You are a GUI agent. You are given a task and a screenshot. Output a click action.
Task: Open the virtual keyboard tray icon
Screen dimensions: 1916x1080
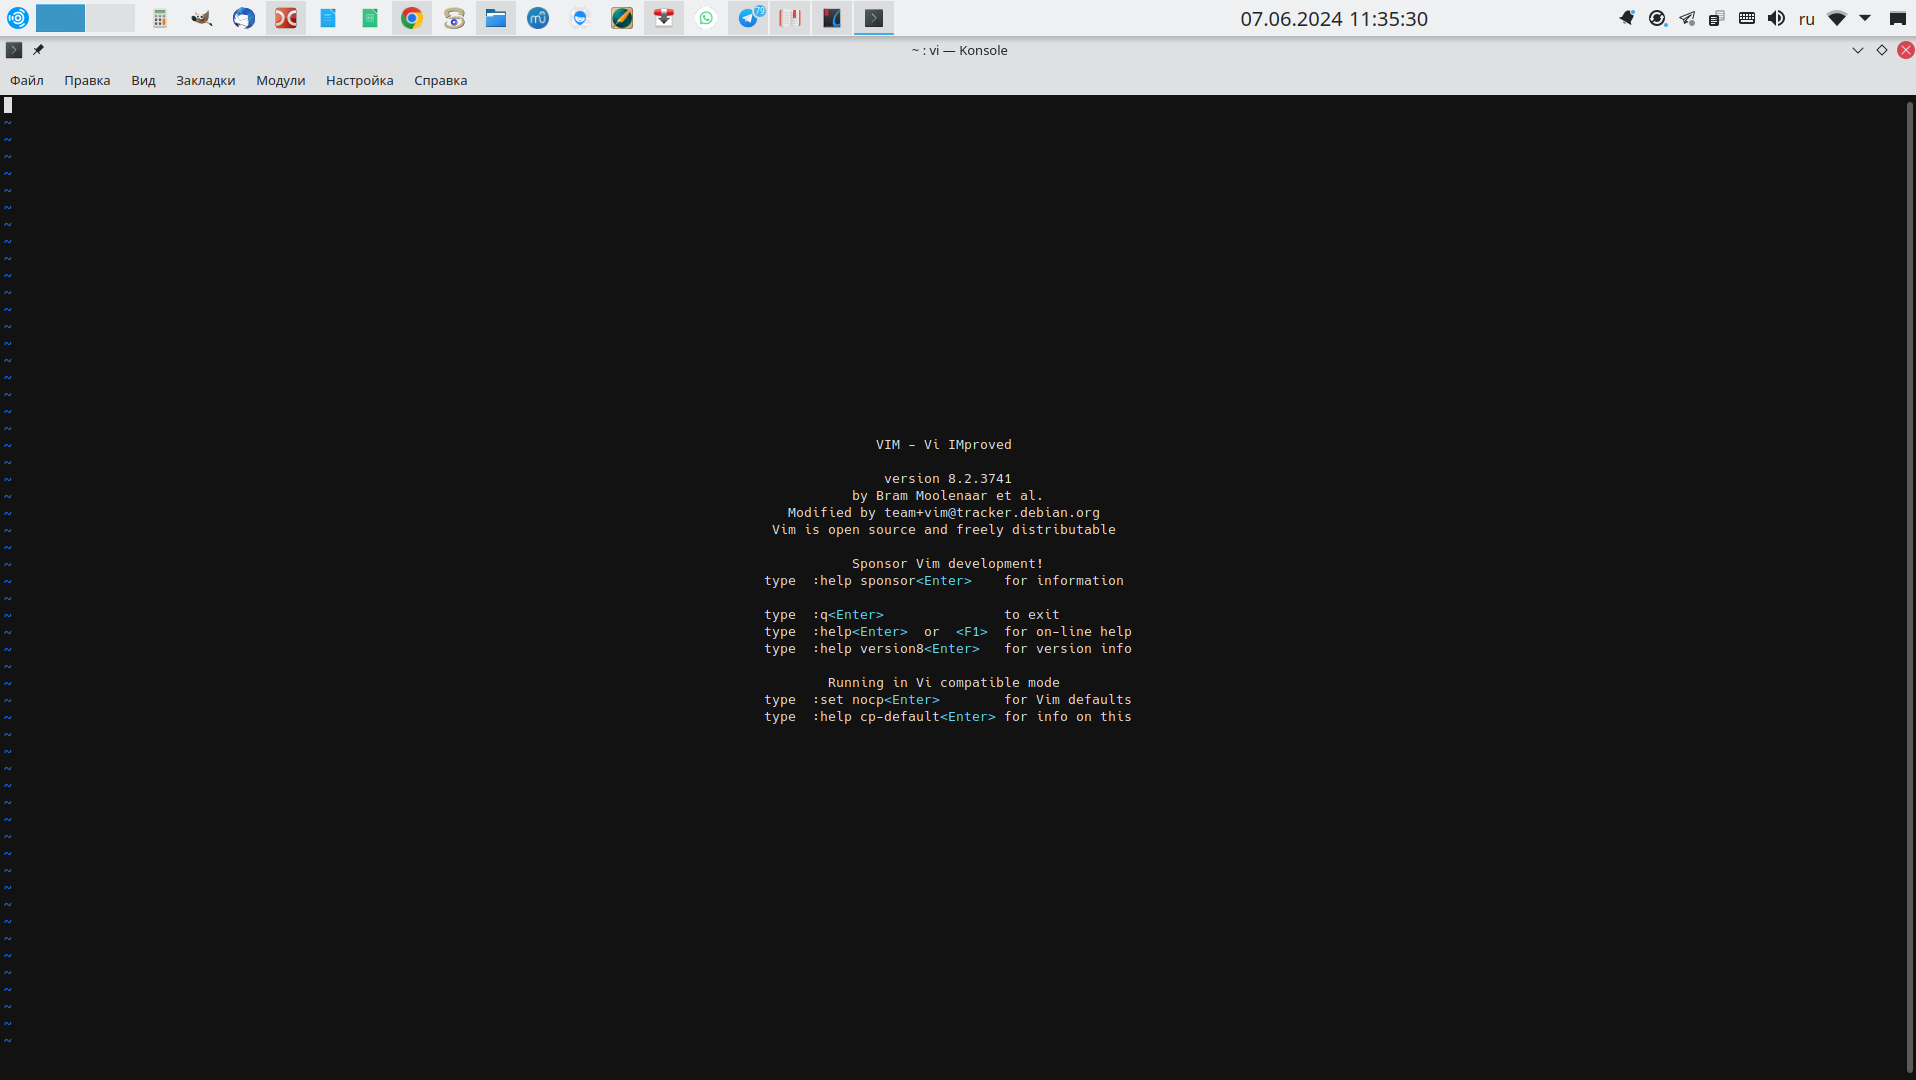coord(1747,18)
